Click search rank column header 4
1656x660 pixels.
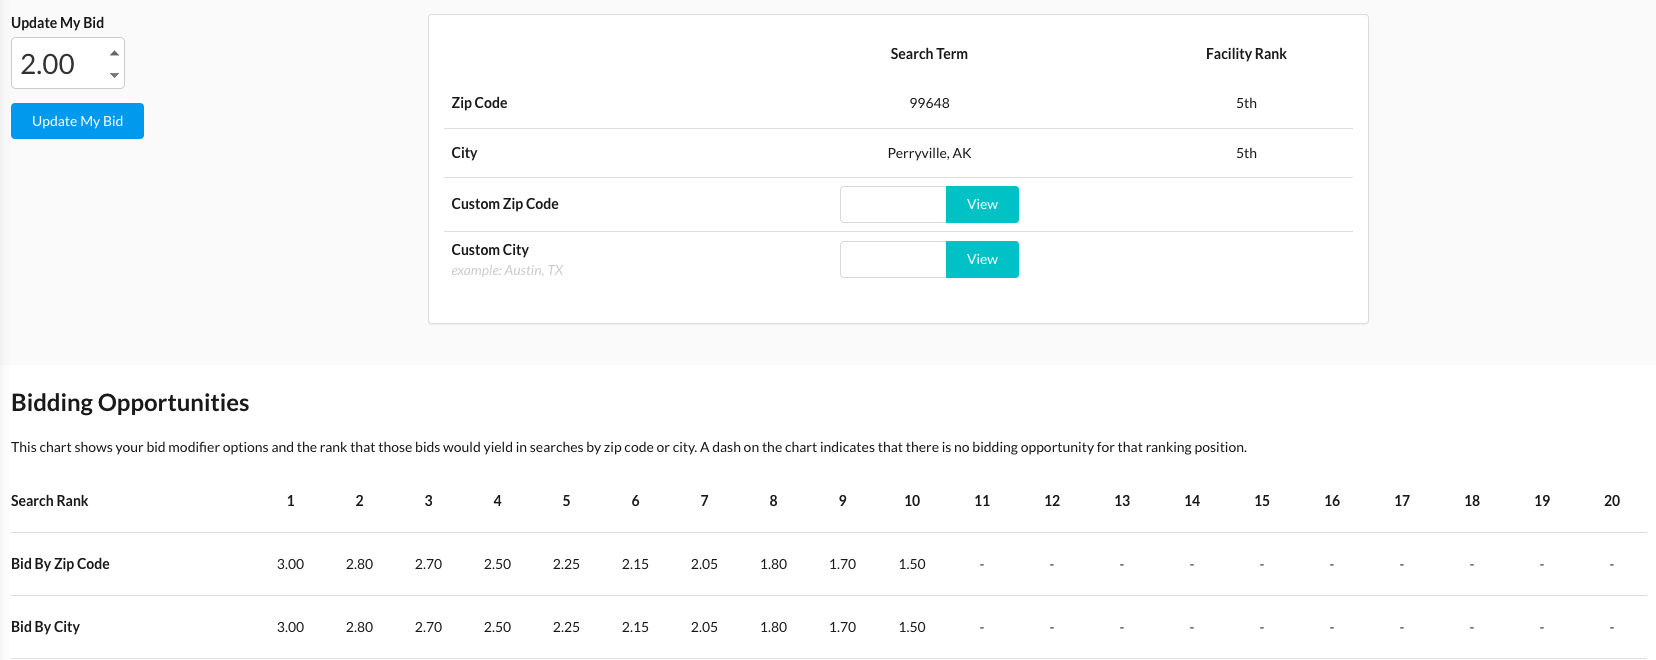coord(498,501)
